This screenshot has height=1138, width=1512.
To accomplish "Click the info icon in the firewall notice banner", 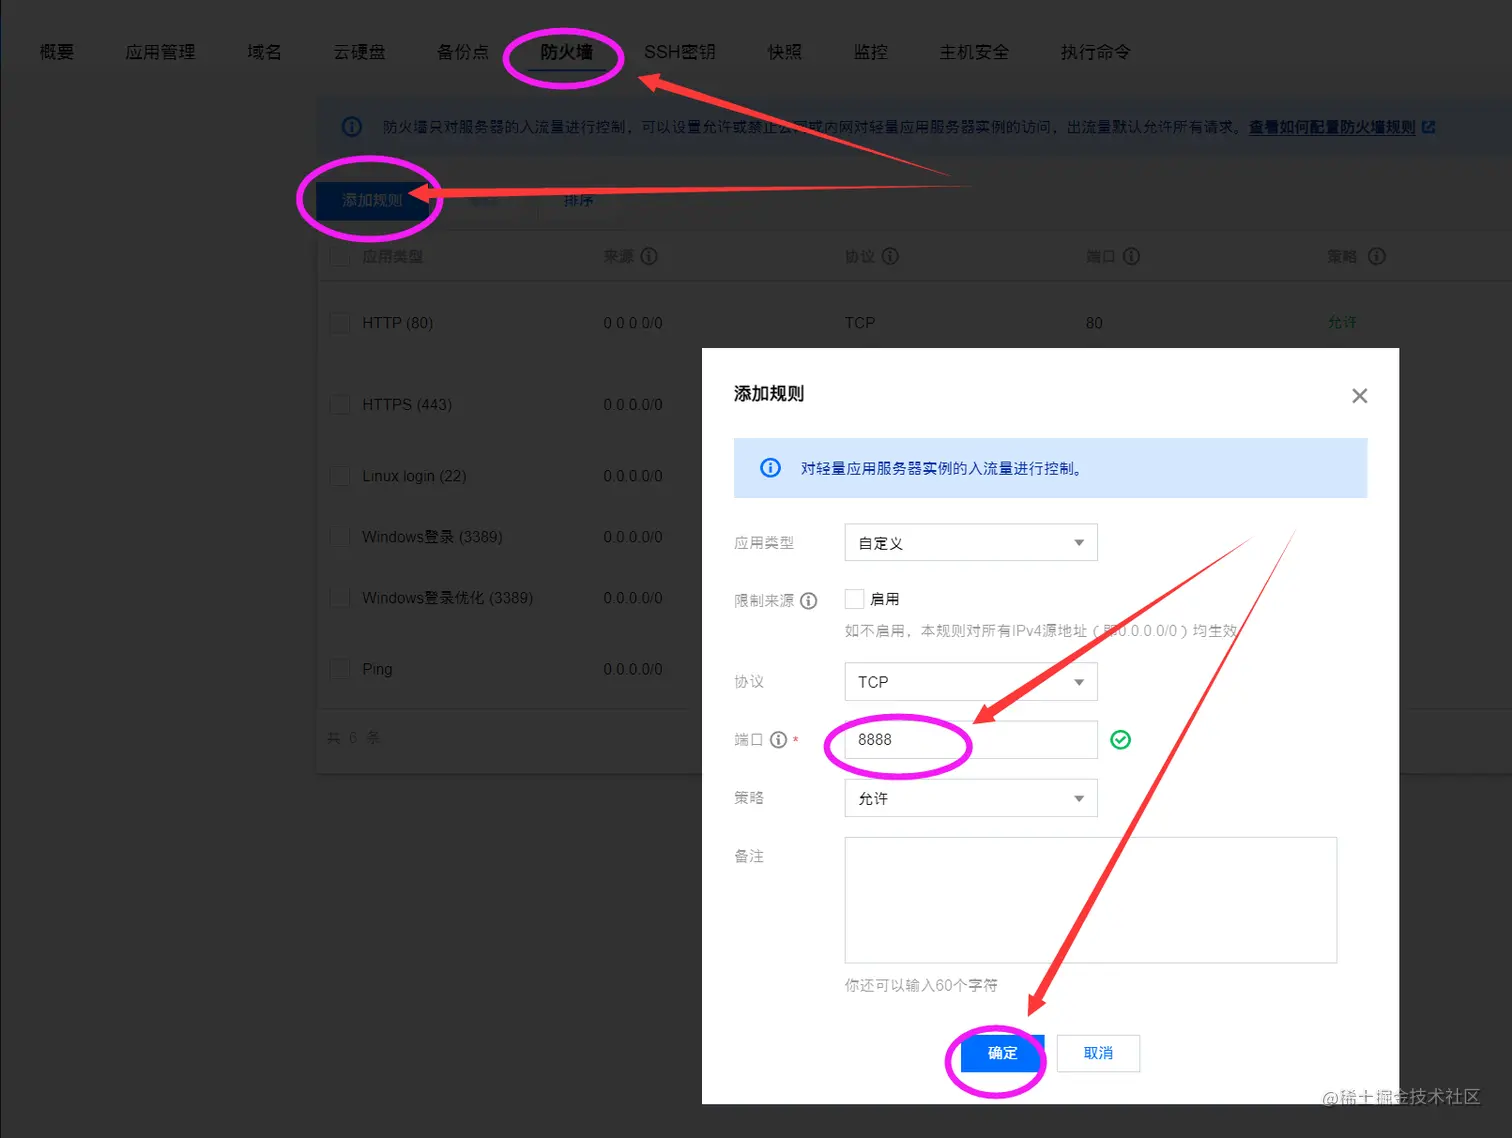I will [352, 127].
